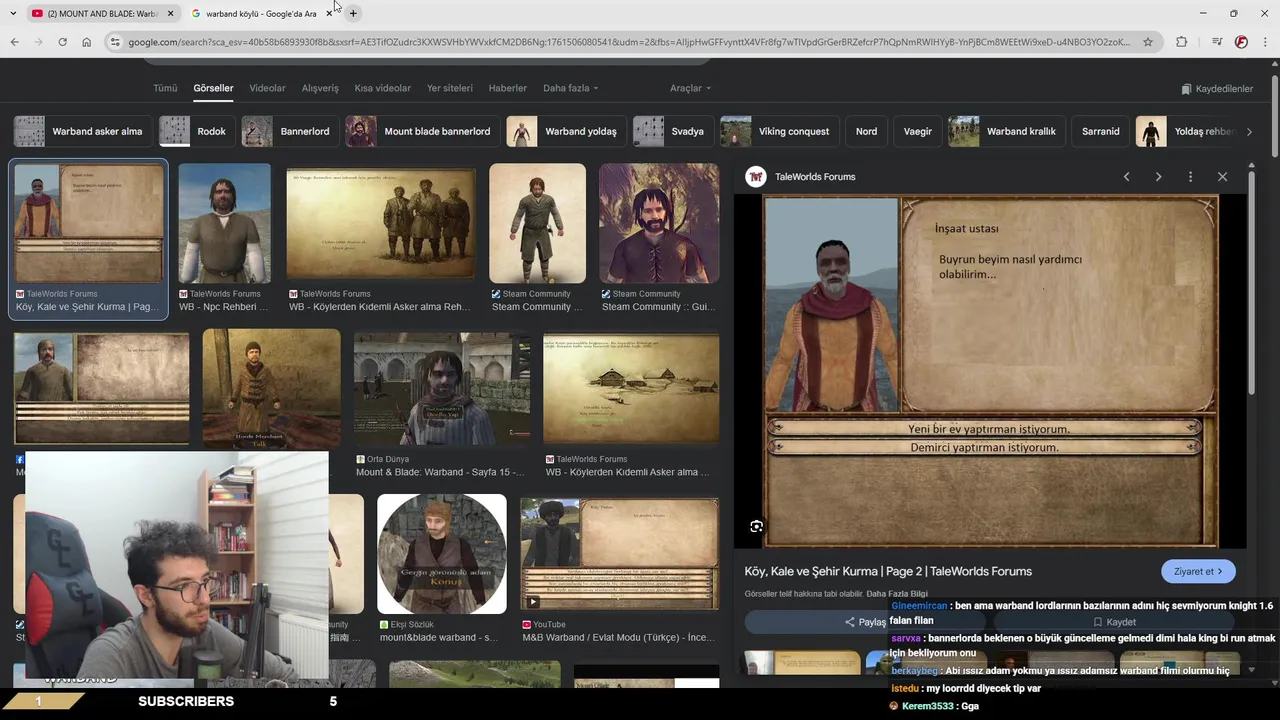Open the Chrome three-dot menu
The image size is (1280, 720).
(1265, 42)
